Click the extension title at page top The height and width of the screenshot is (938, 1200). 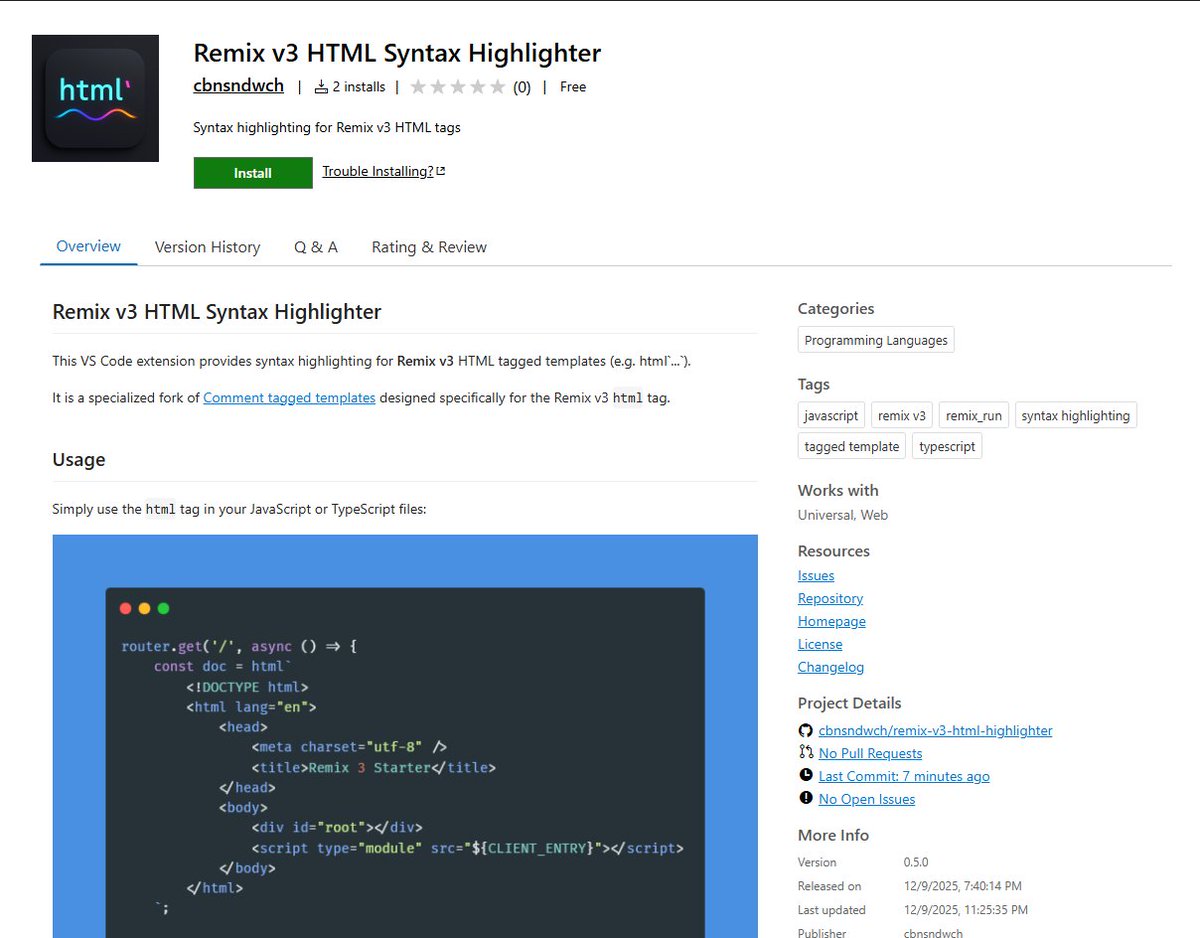pos(397,52)
